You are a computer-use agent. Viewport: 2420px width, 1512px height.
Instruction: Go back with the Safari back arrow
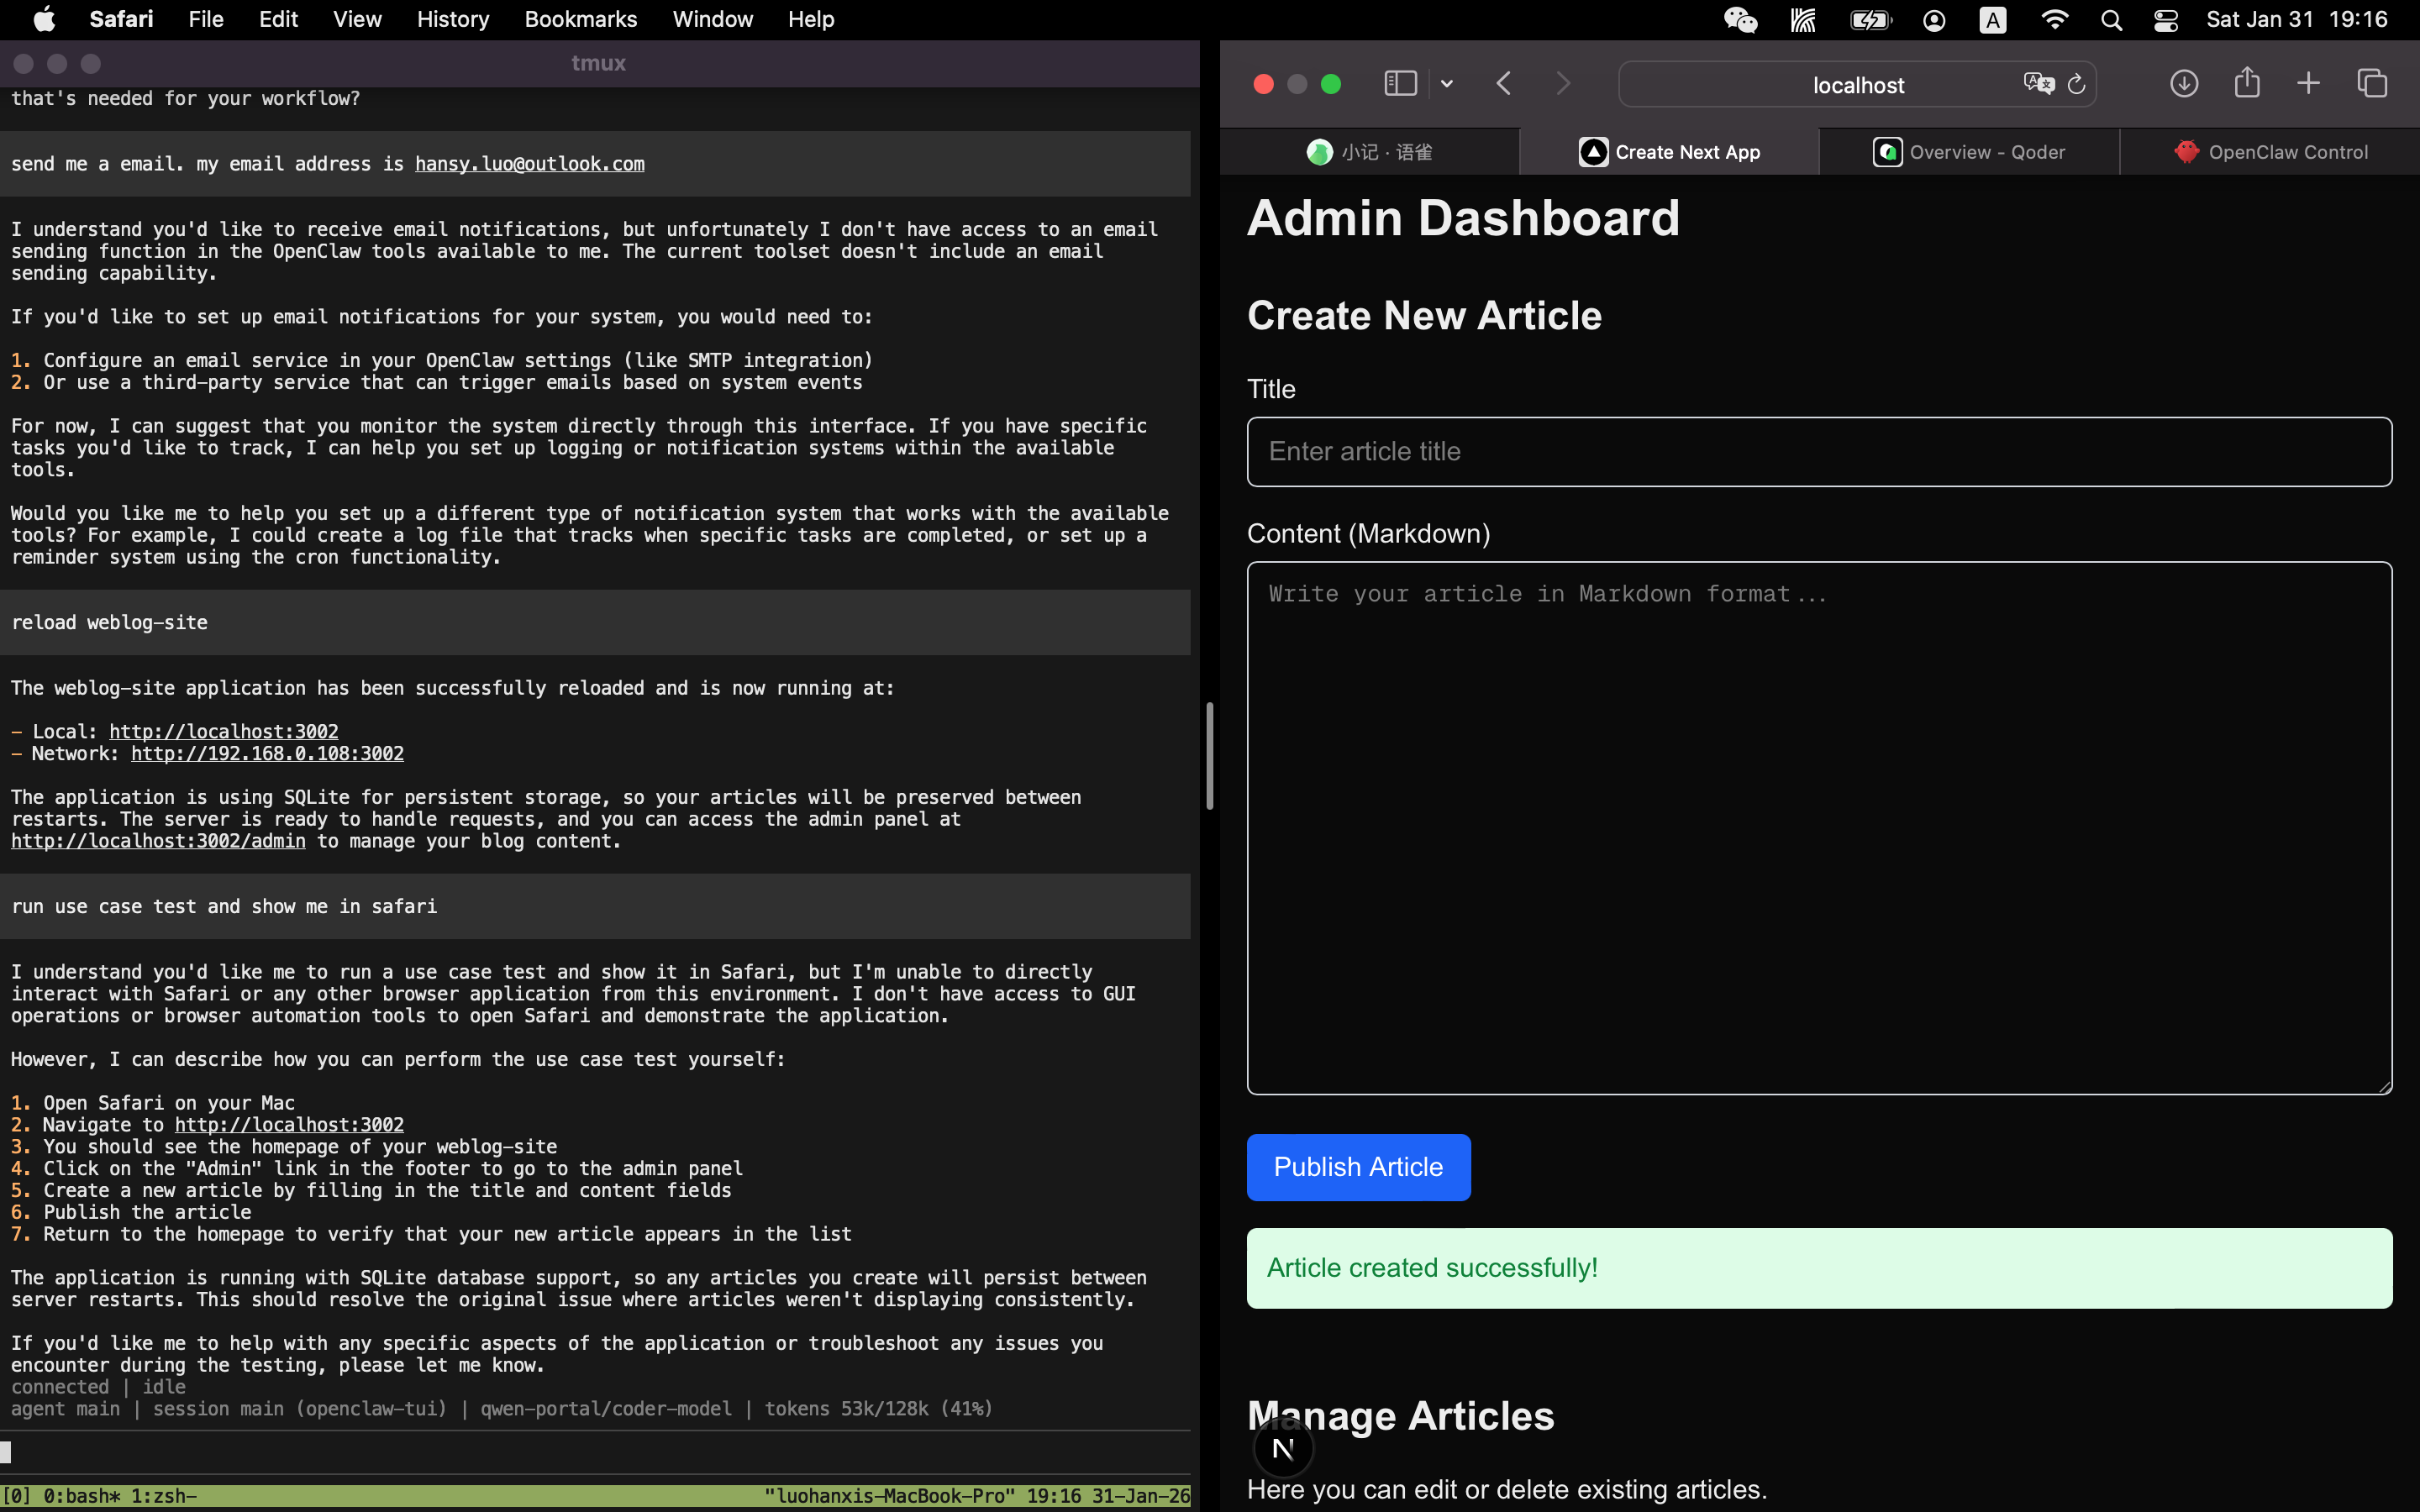tap(1504, 84)
